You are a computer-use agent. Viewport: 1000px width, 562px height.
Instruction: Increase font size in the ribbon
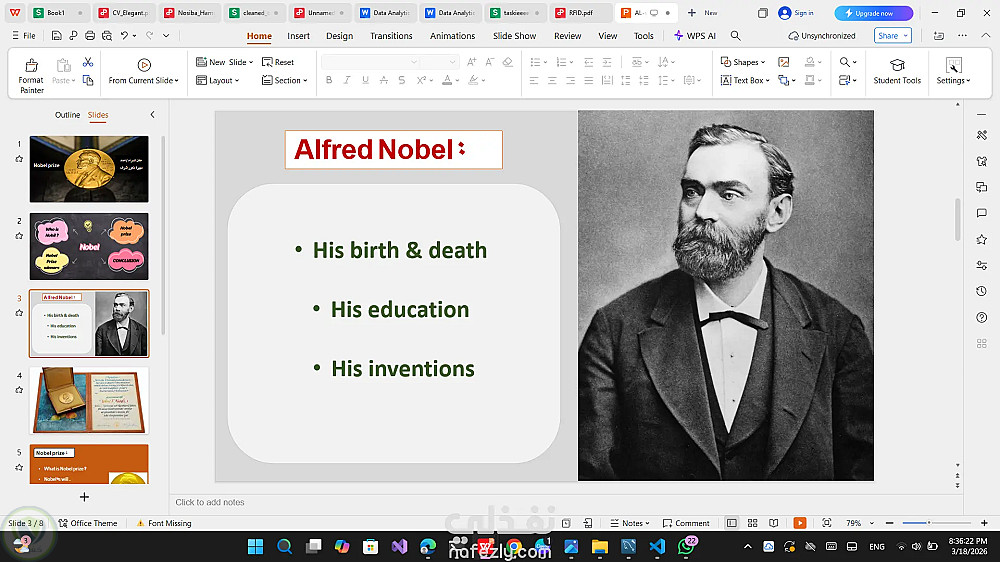pyautogui.click(x=471, y=62)
